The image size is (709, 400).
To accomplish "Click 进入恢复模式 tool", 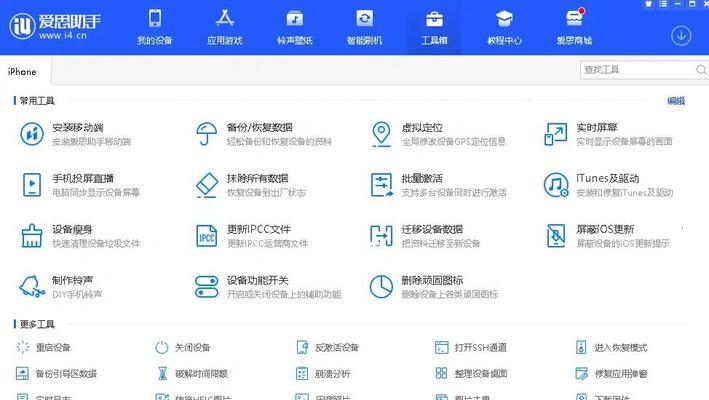I will 612,348.
